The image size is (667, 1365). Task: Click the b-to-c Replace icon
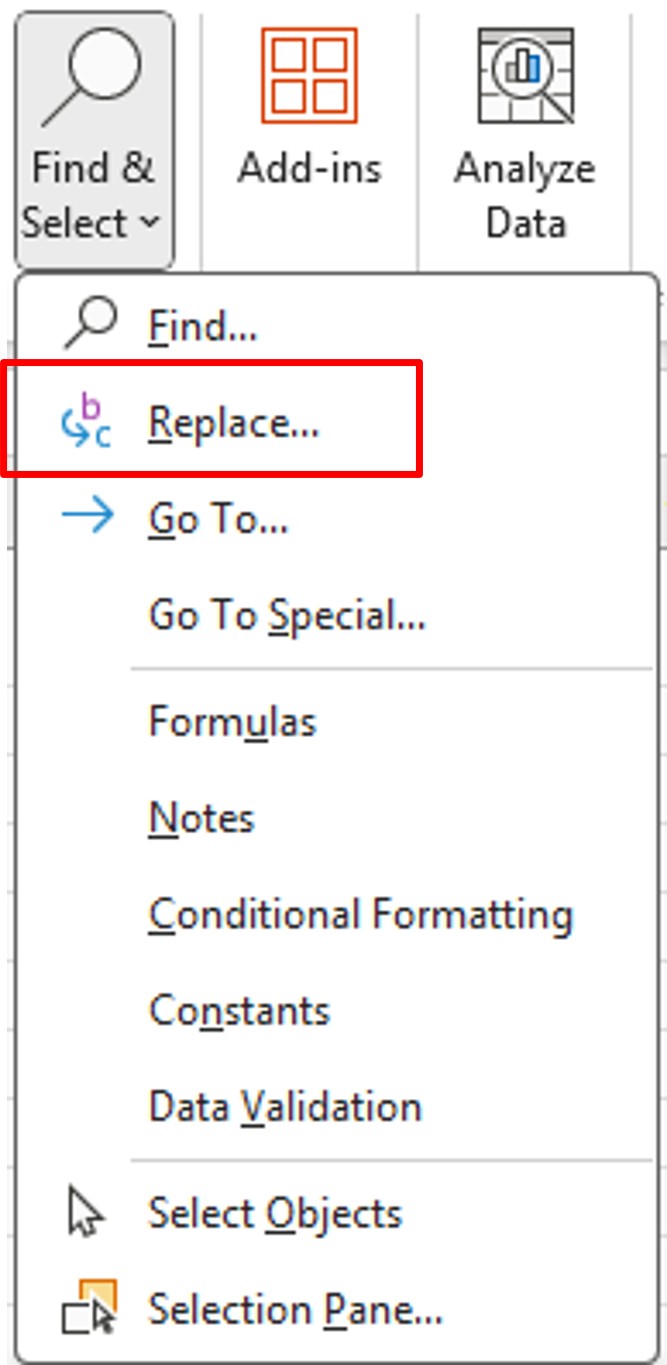coord(88,421)
